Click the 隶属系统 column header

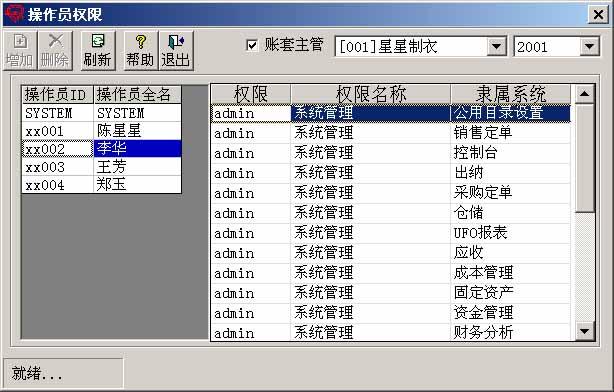511,94
